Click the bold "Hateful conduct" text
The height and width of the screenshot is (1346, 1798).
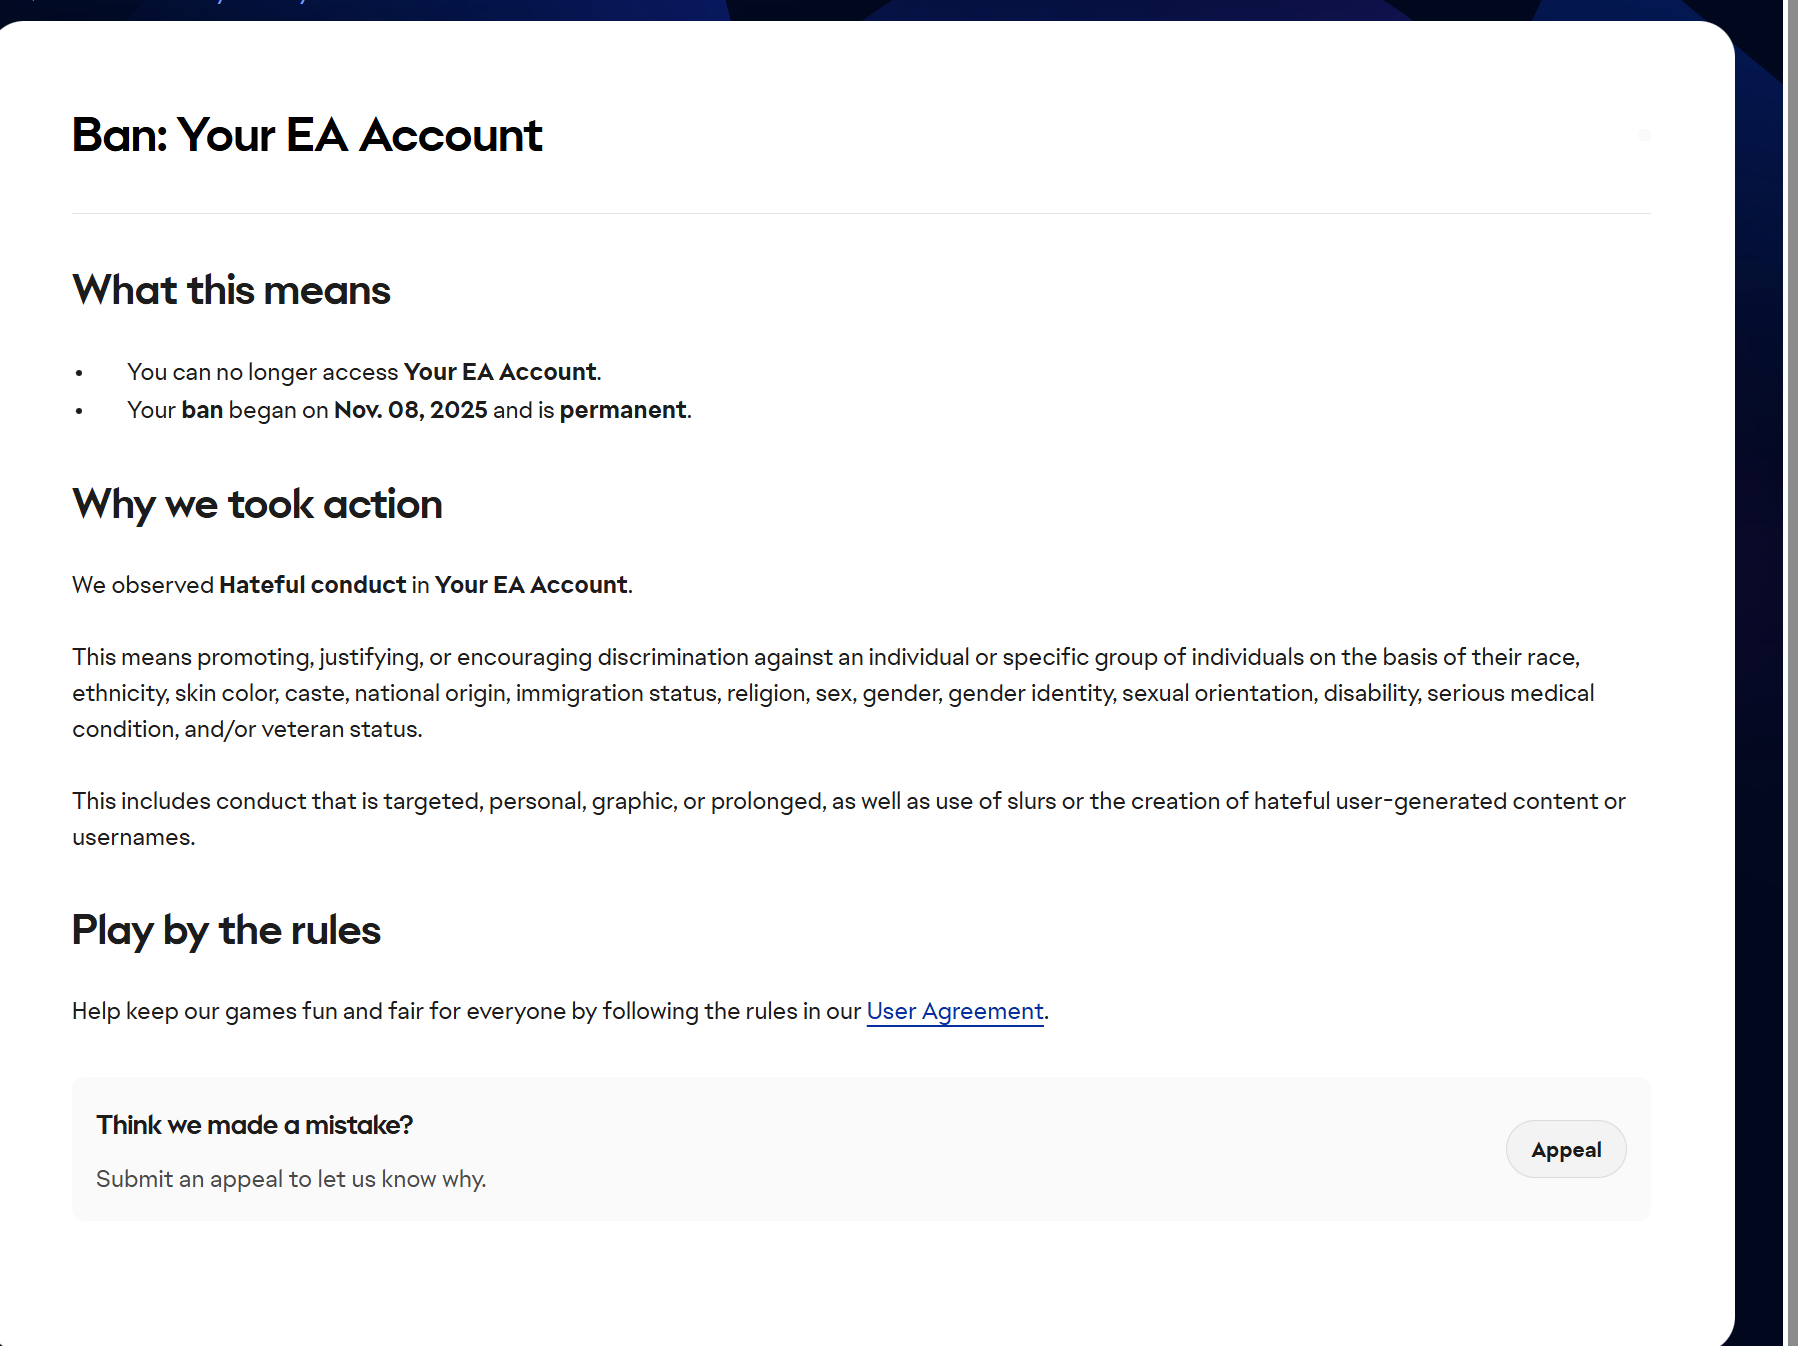(313, 585)
